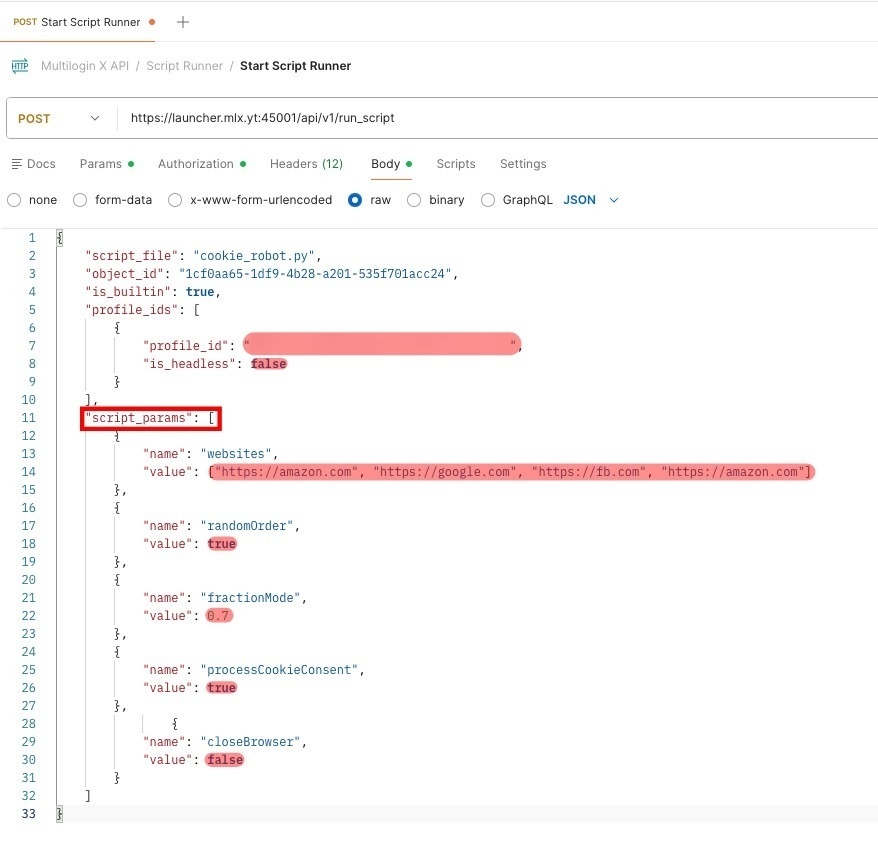878x853 pixels.
Task: Open the JSON language selector dropdown
Action: pos(589,200)
